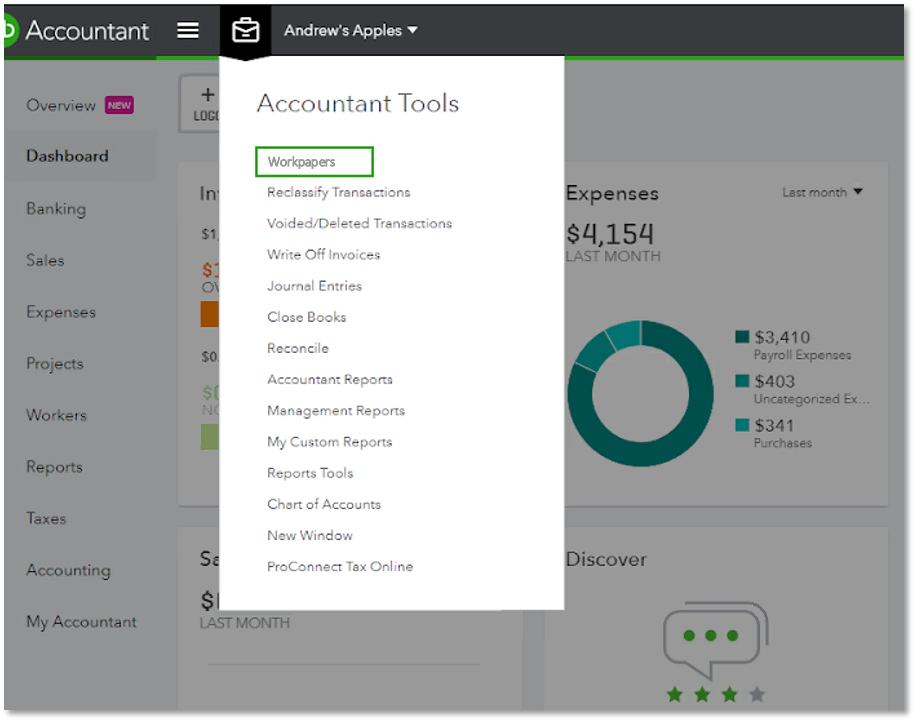Click the $403 Uncategorized expense color swatch
916x722 pixels.
click(742, 381)
